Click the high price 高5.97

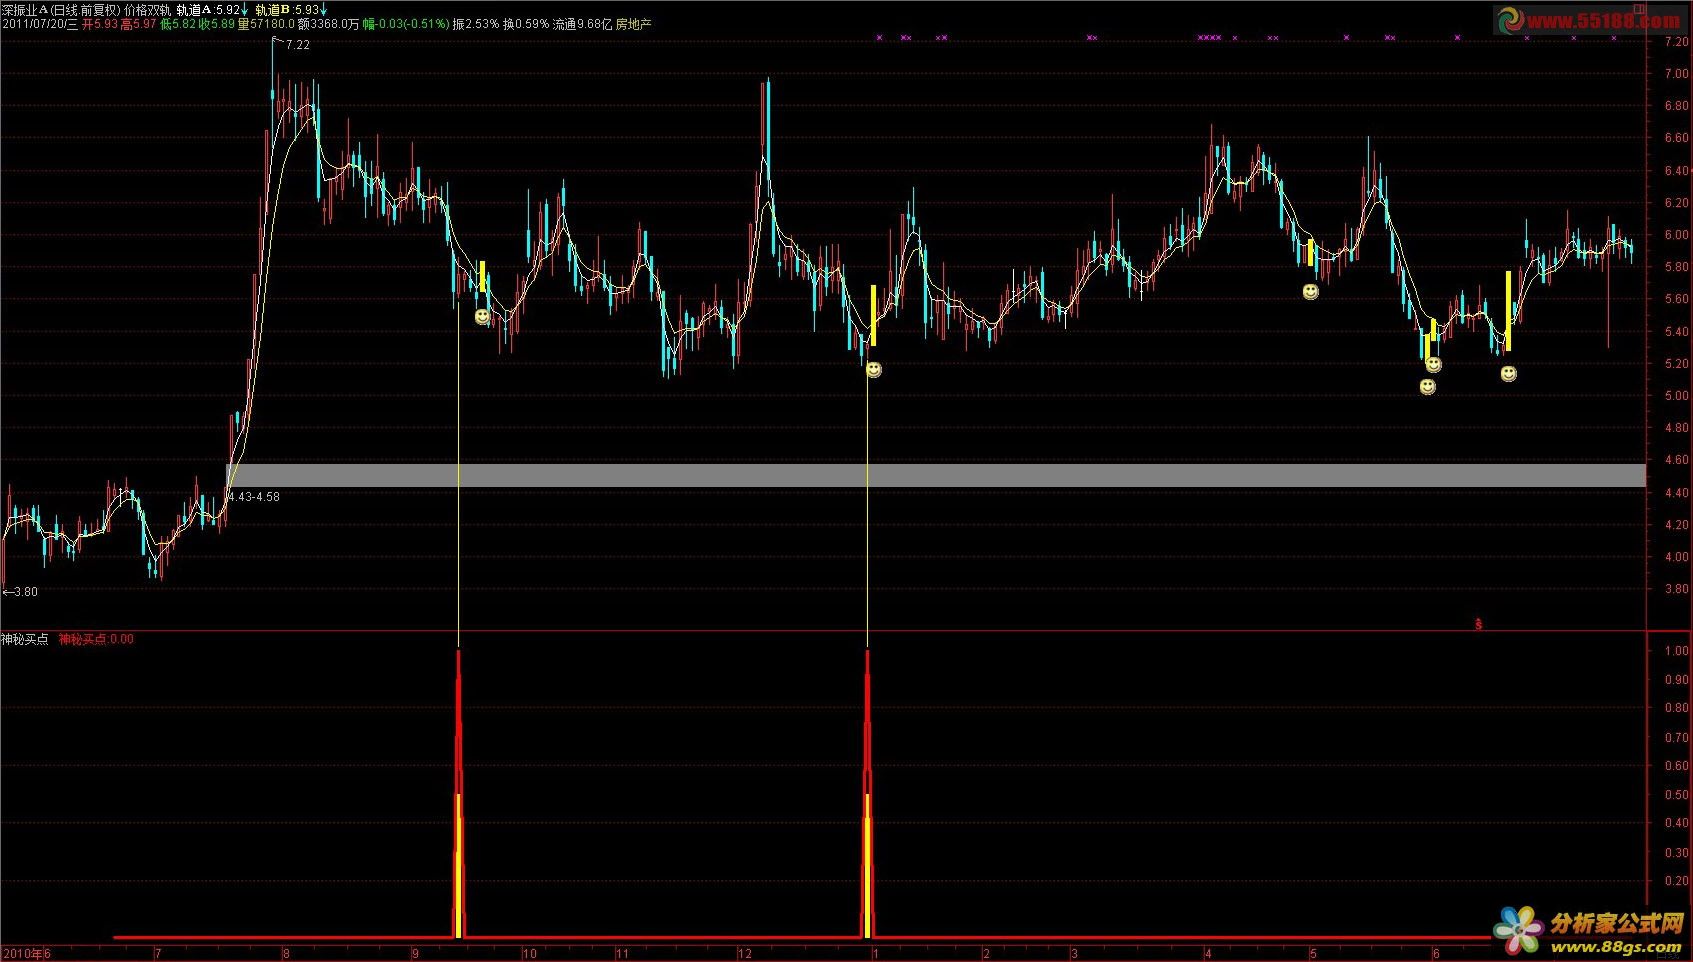138,23
